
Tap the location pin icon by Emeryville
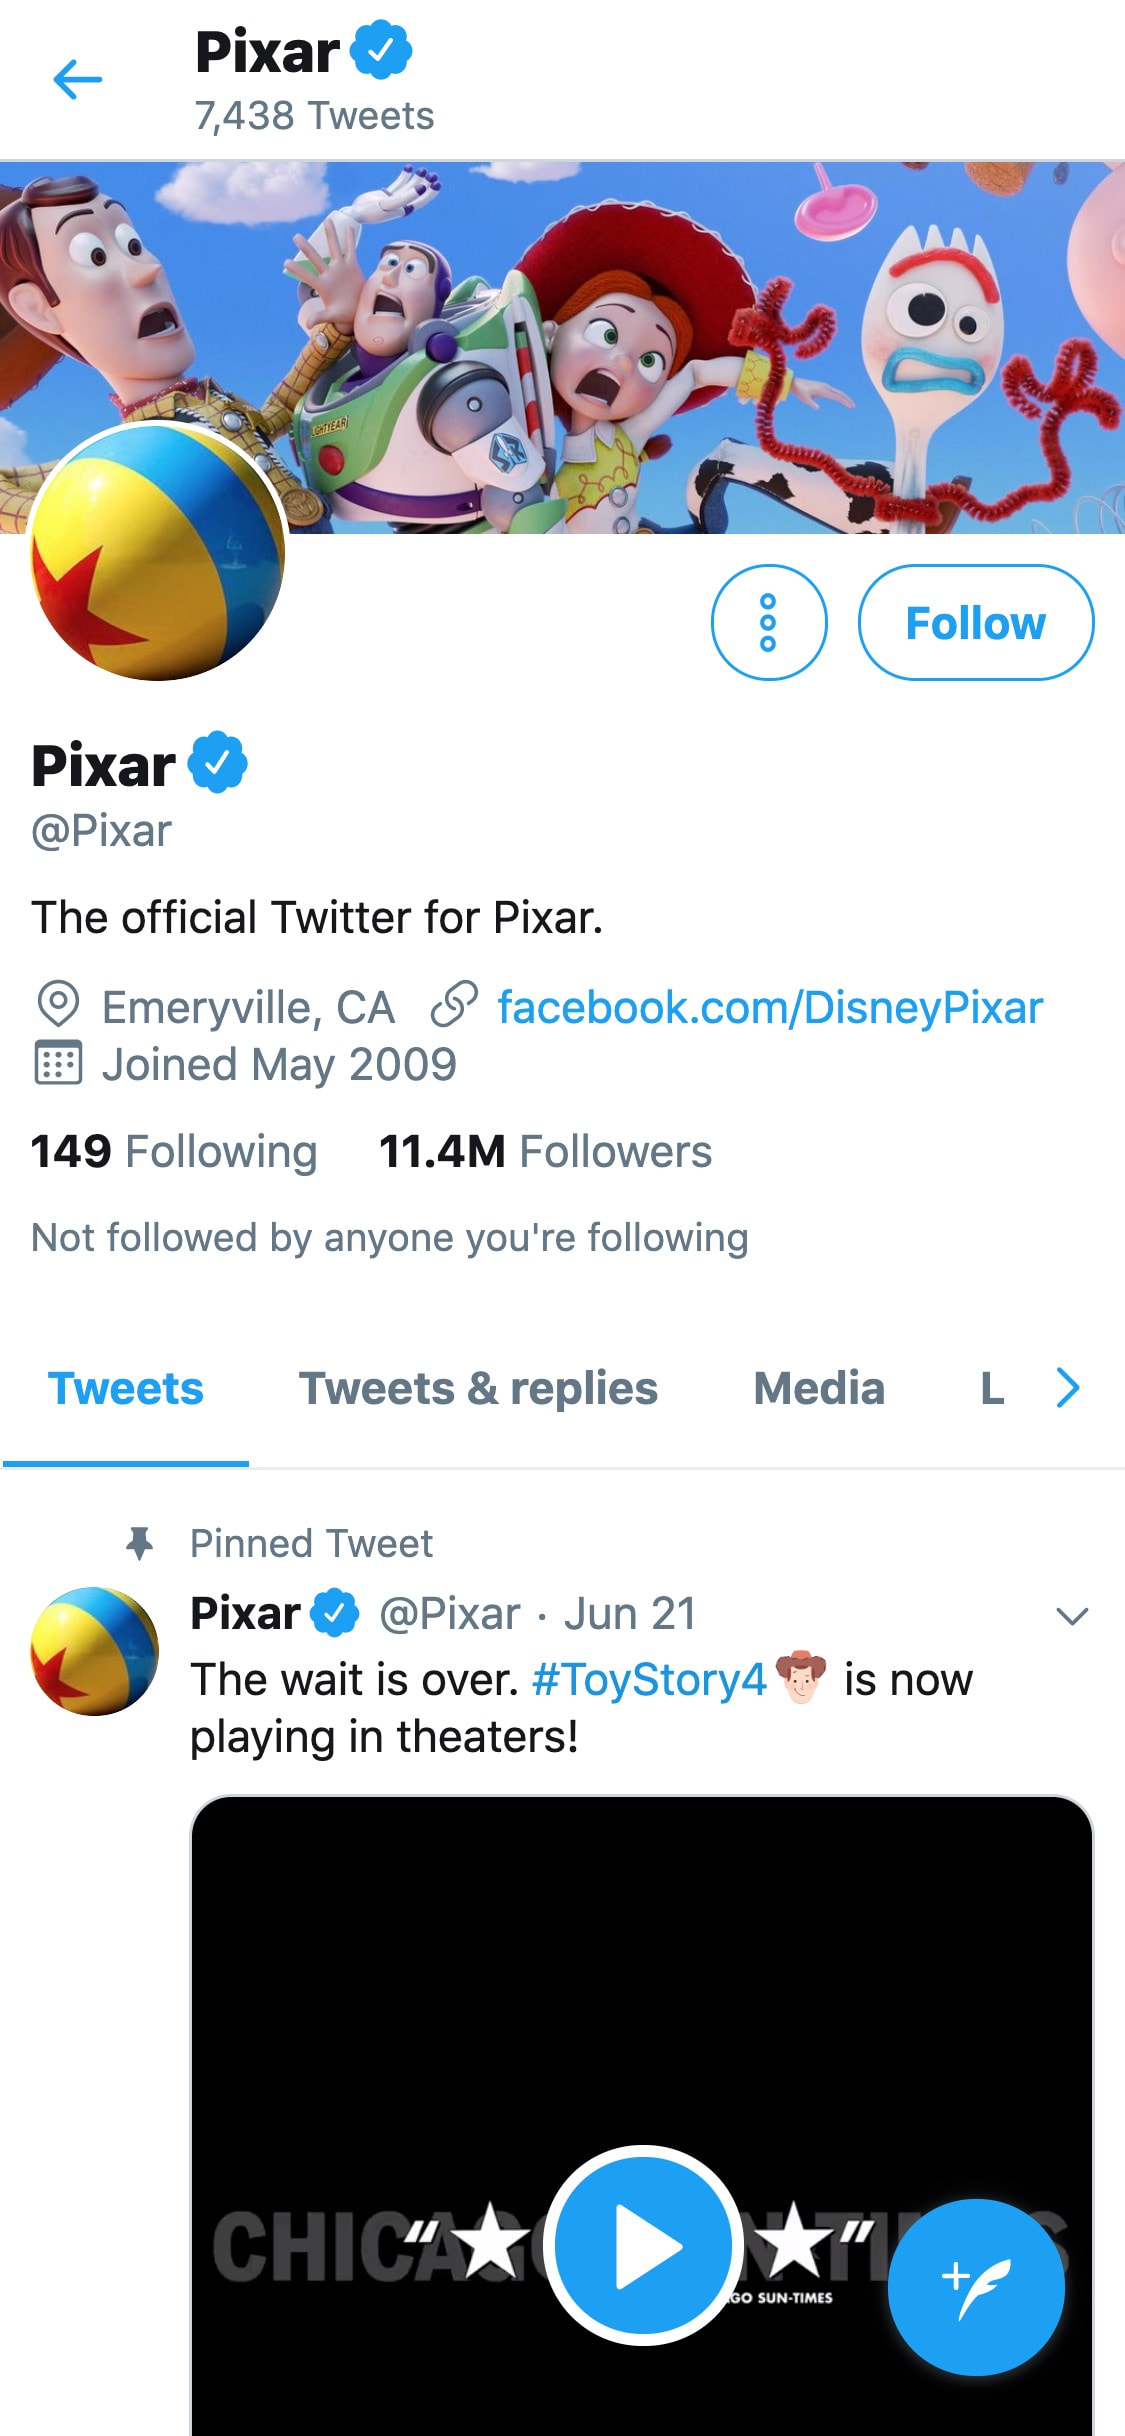pos(58,1005)
